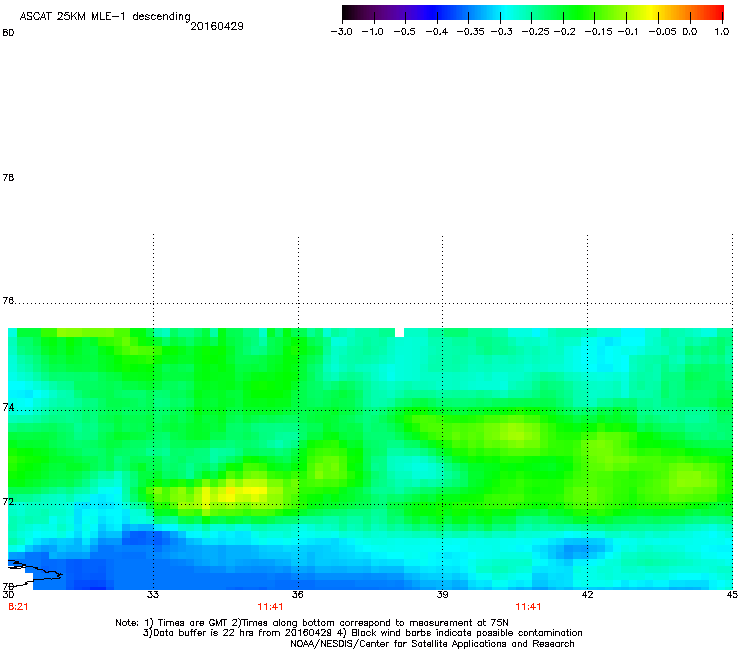The width and height of the screenshot is (740, 650).
Task: Click the longitude label 36
Action: click(297, 594)
